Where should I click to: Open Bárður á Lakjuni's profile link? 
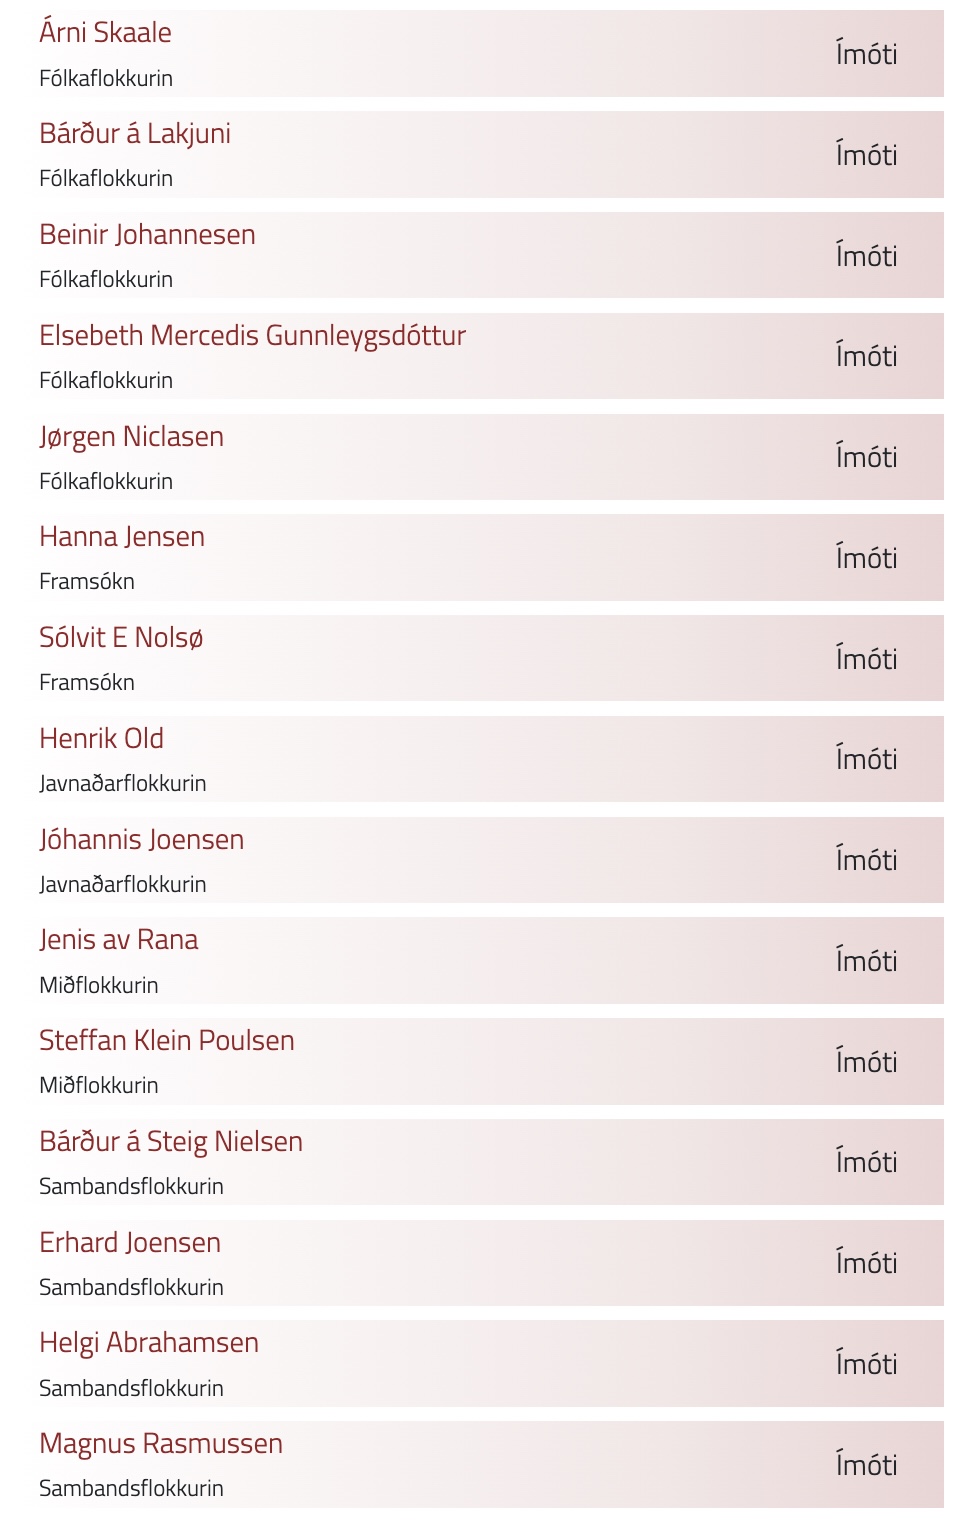[x=135, y=134]
